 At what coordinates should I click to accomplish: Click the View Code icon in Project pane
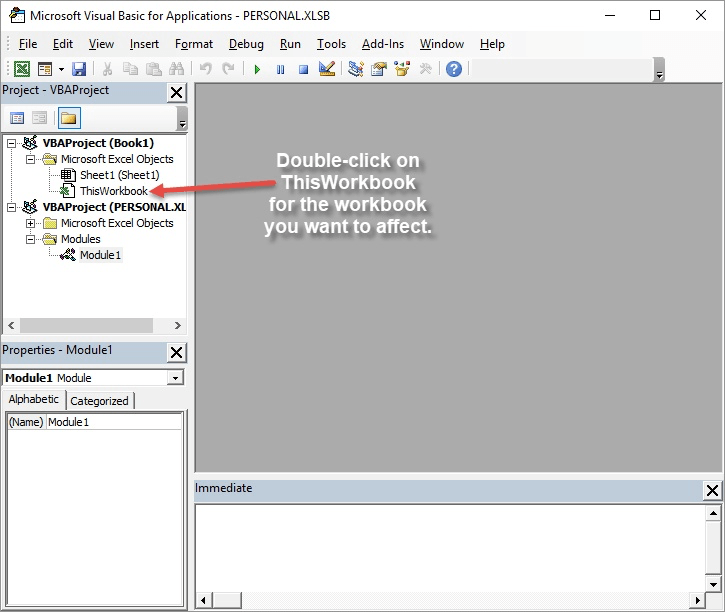click(17, 118)
